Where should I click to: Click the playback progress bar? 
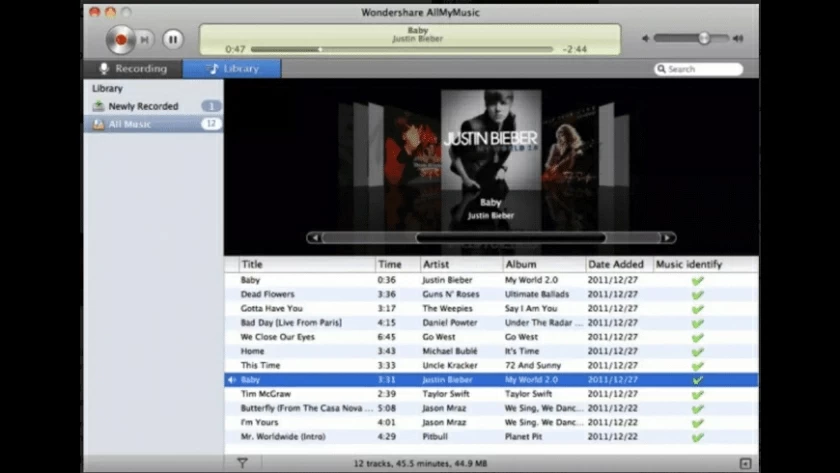click(x=402, y=49)
